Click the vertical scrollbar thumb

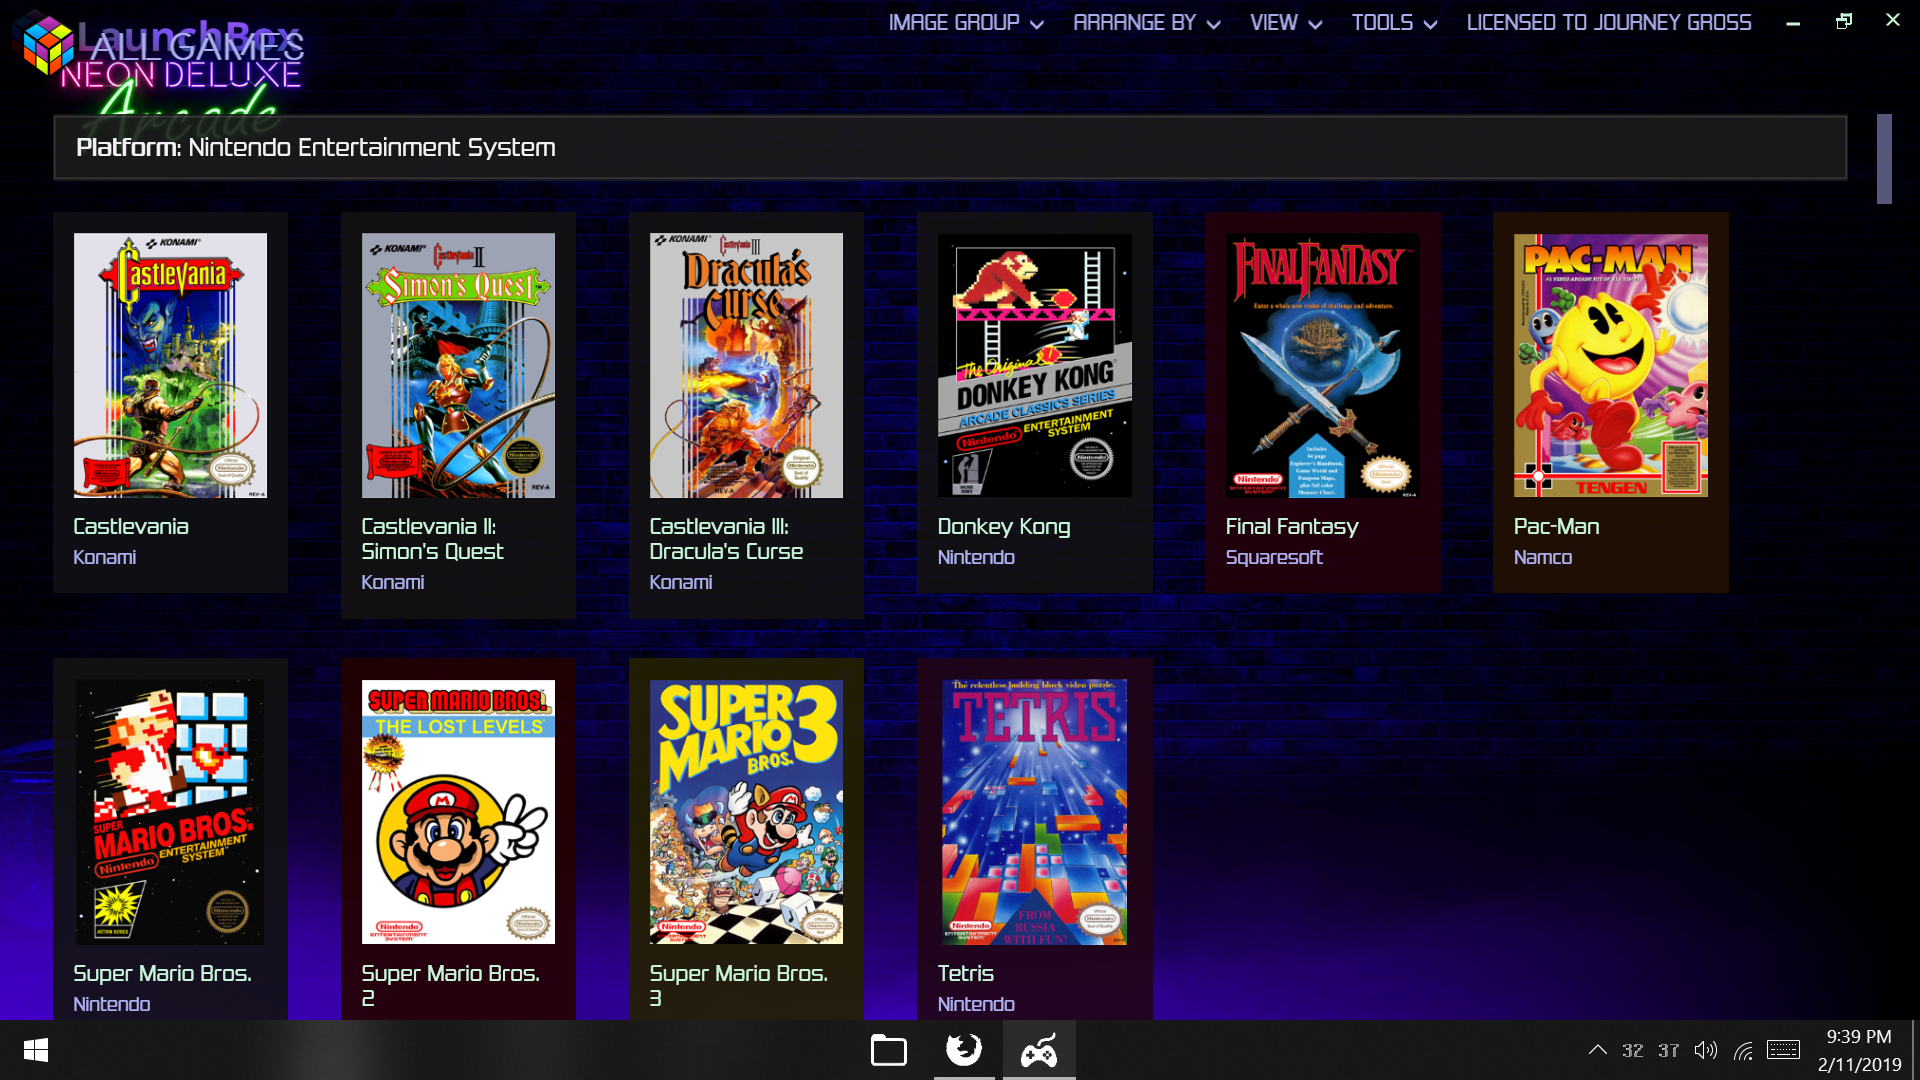[x=1884, y=159]
